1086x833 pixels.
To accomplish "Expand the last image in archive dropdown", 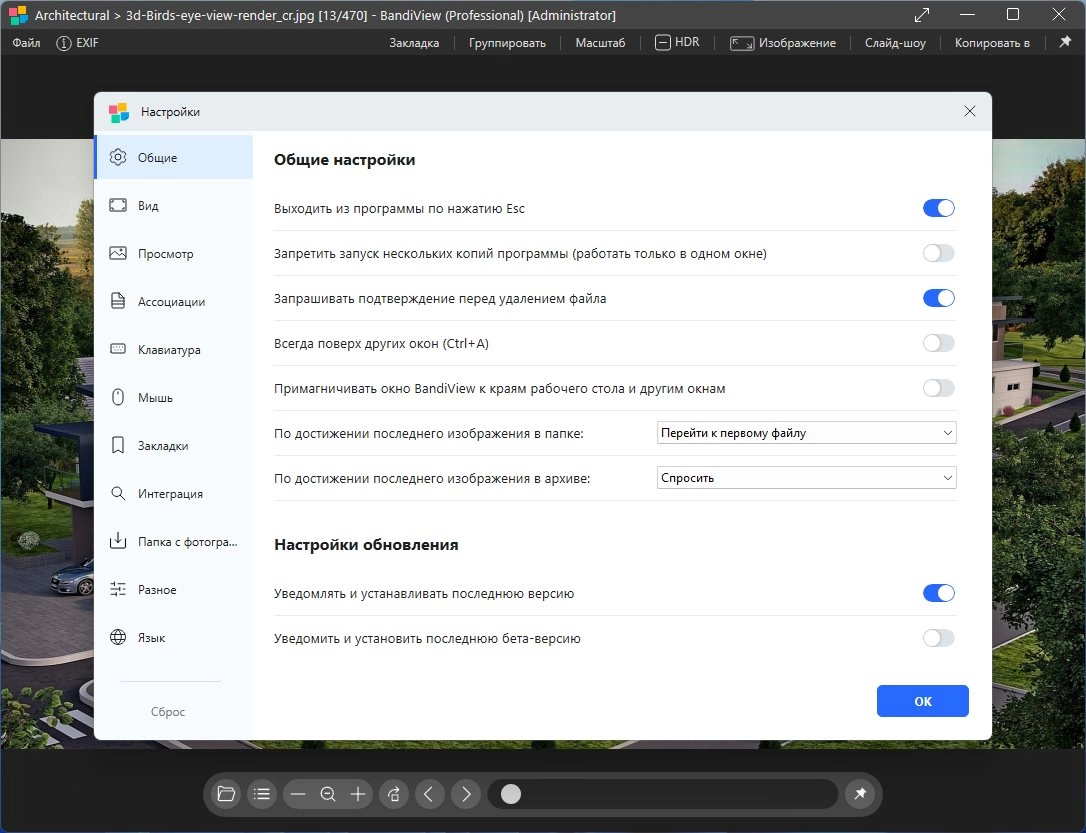I will (806, 478).
